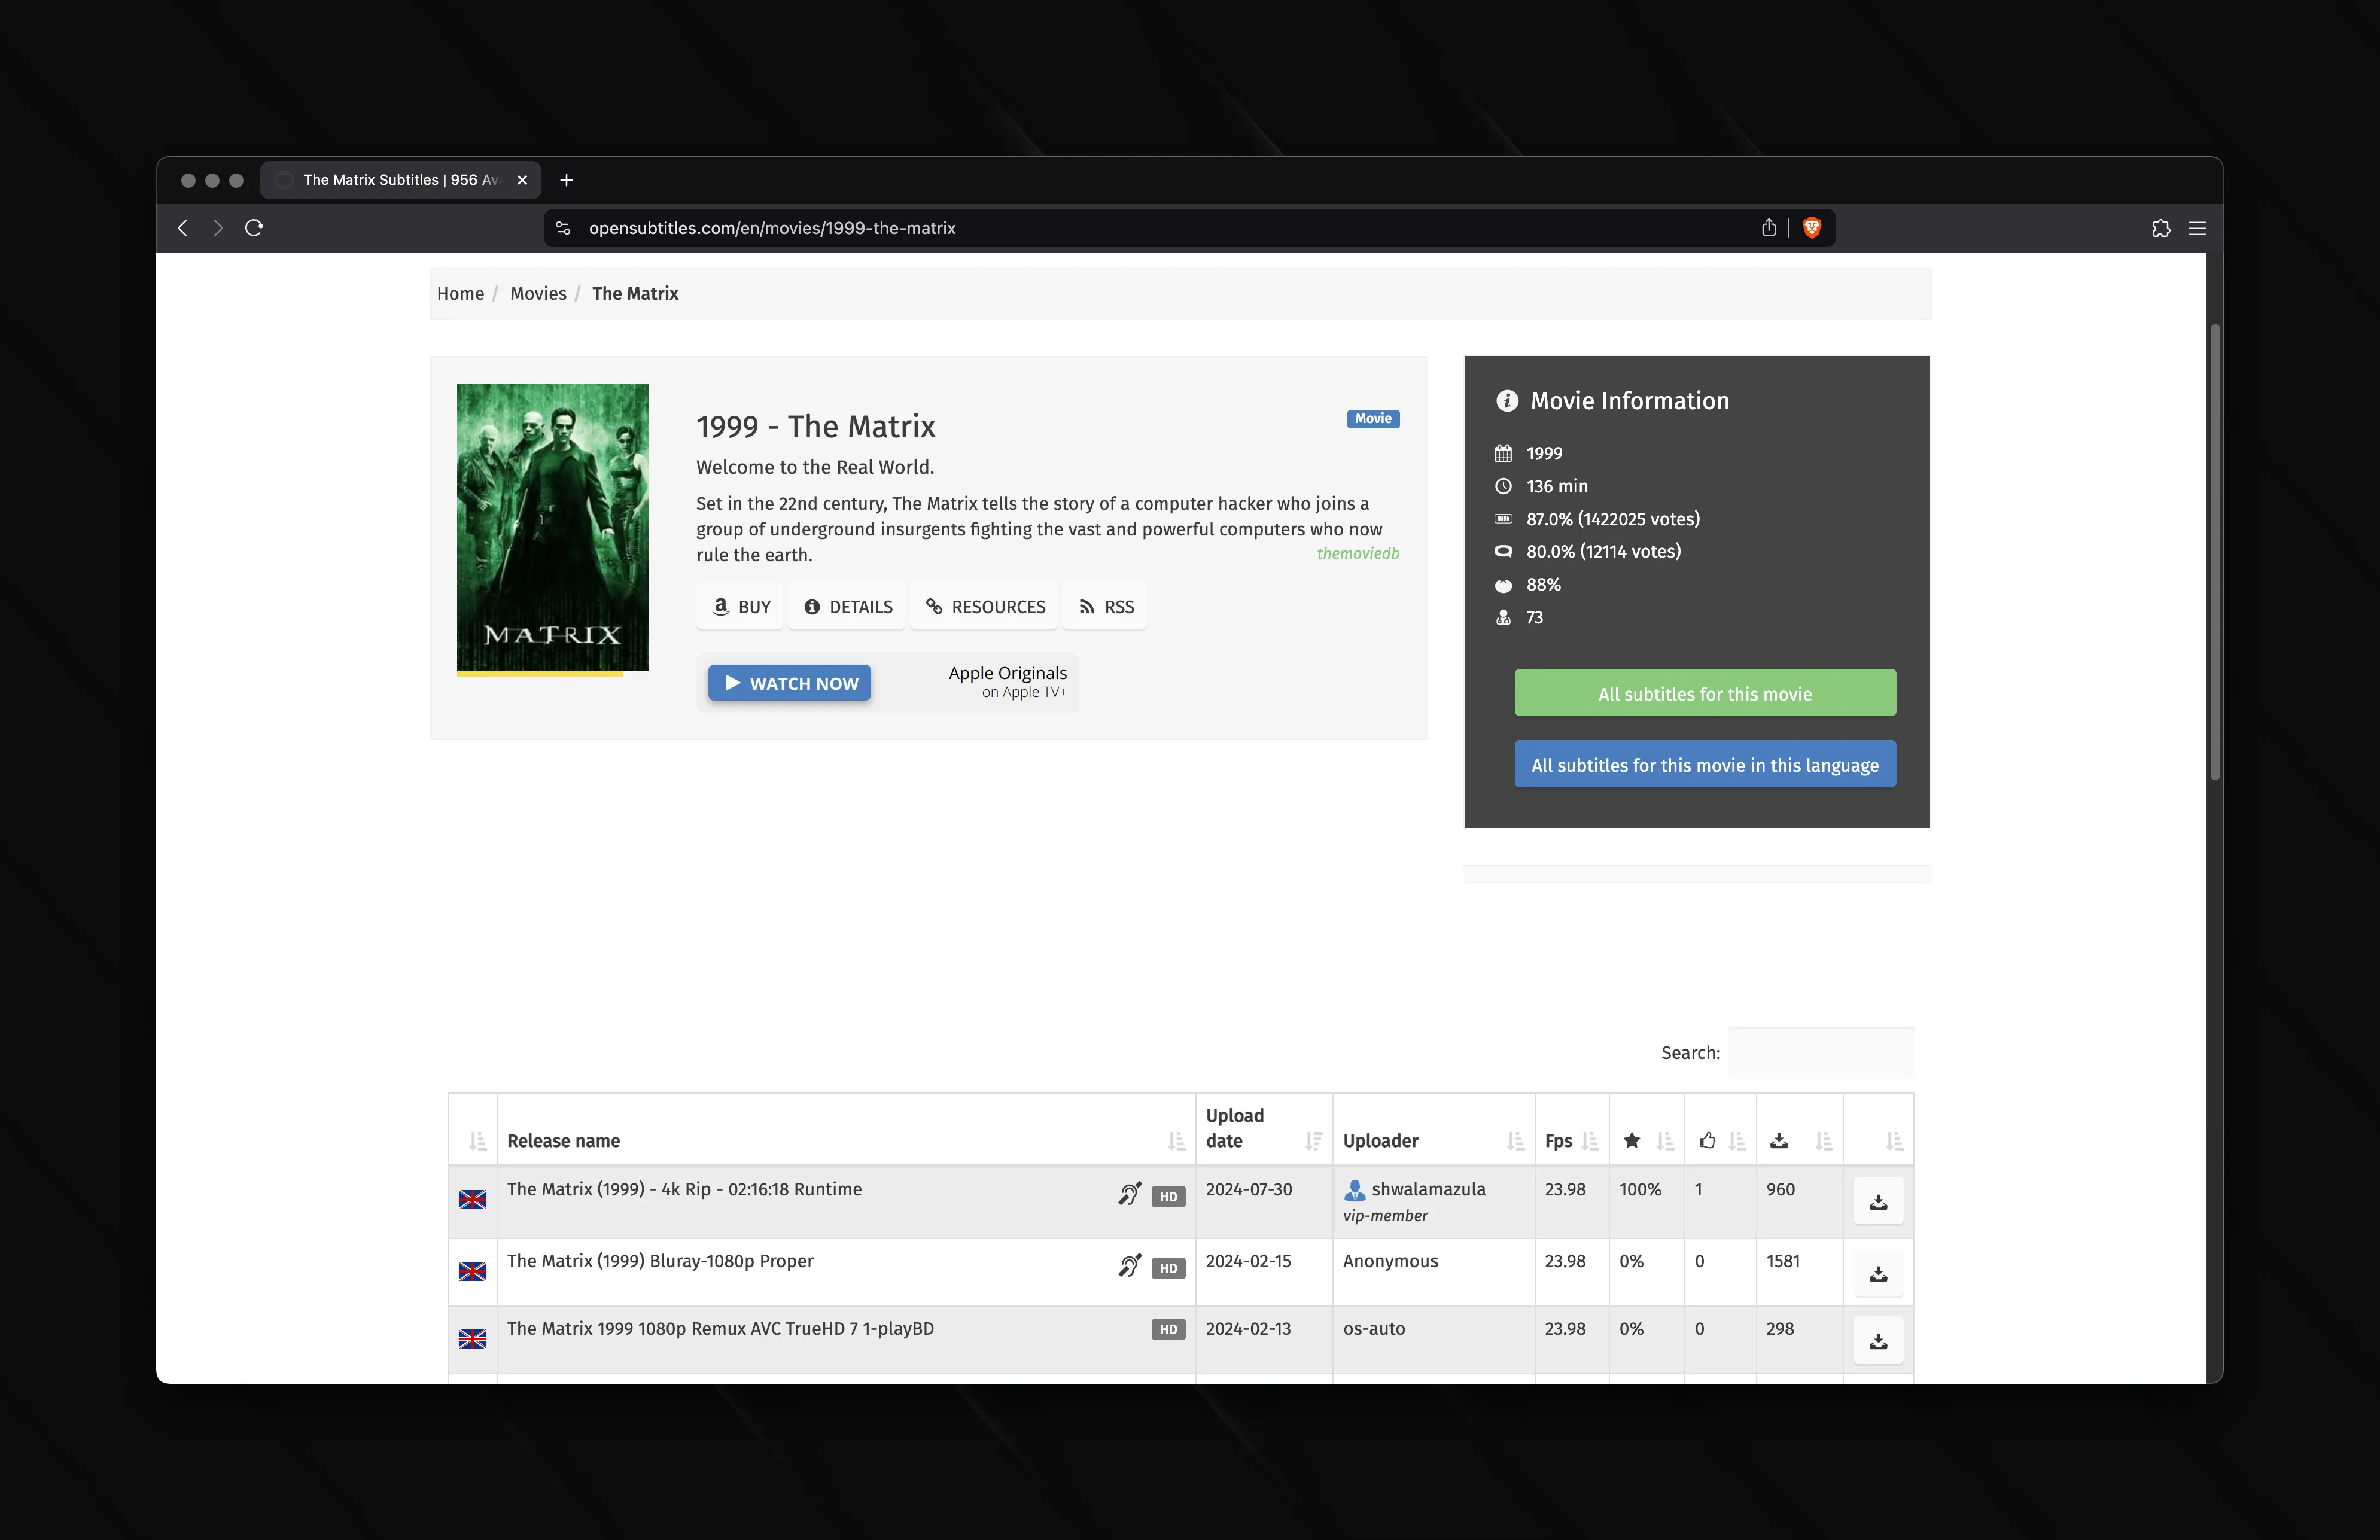Open 1080p Remux AVC TrueHD release

(x=720, y=1329)
